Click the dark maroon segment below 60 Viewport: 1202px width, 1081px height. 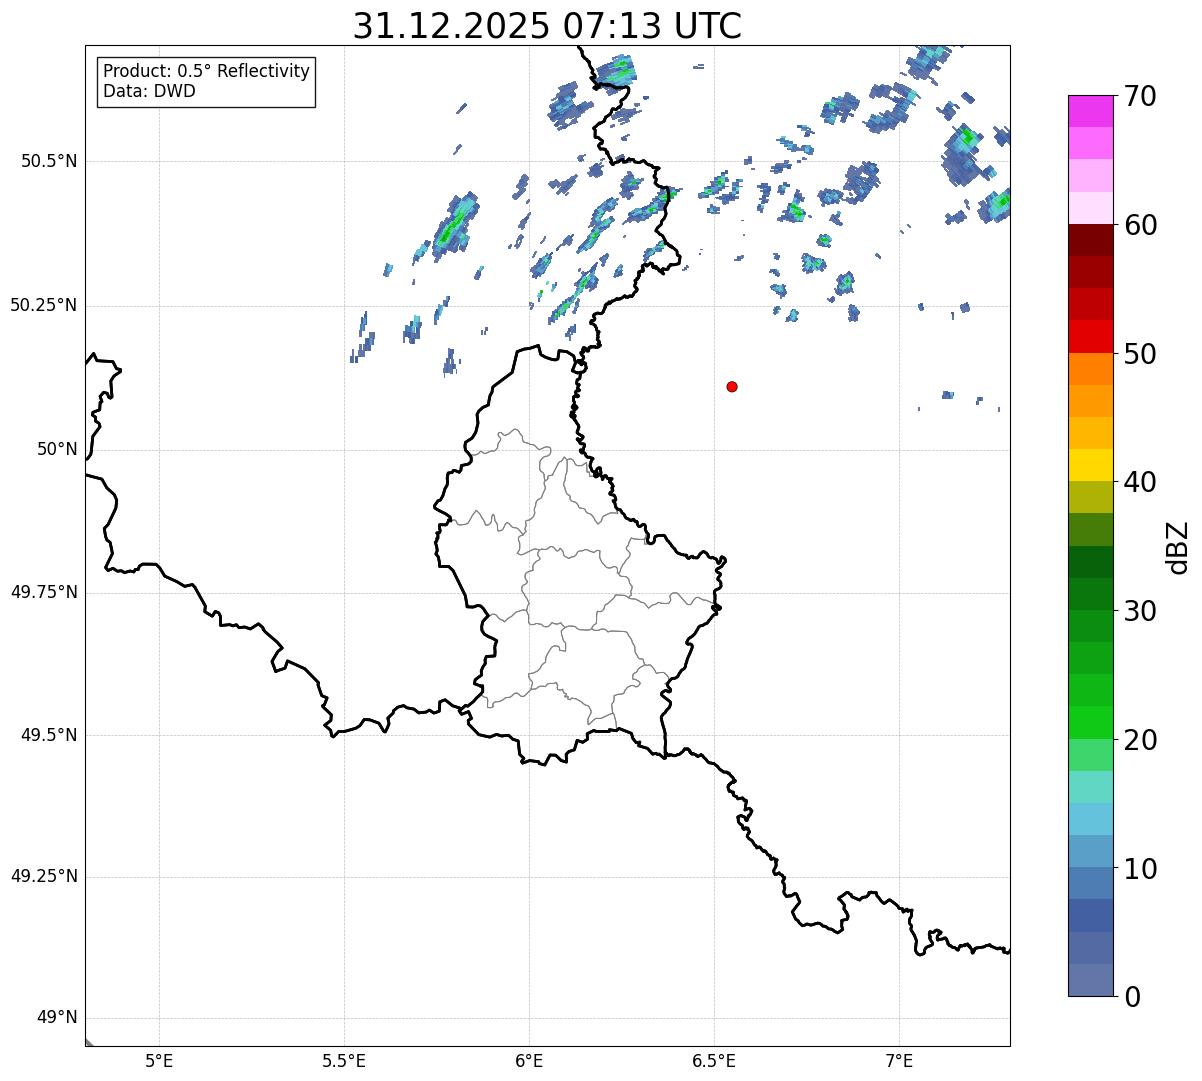pyautogui.click(x=1089, y=240)
